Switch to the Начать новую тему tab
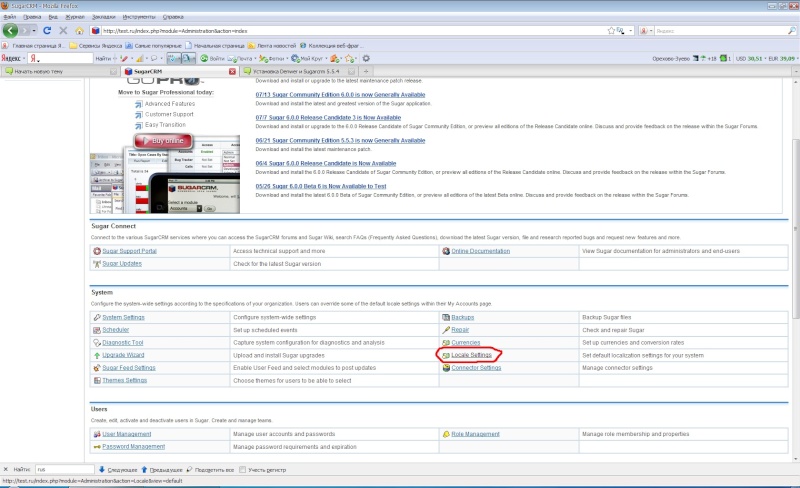This screenshot has width=800, height=488. coord(60,71)
